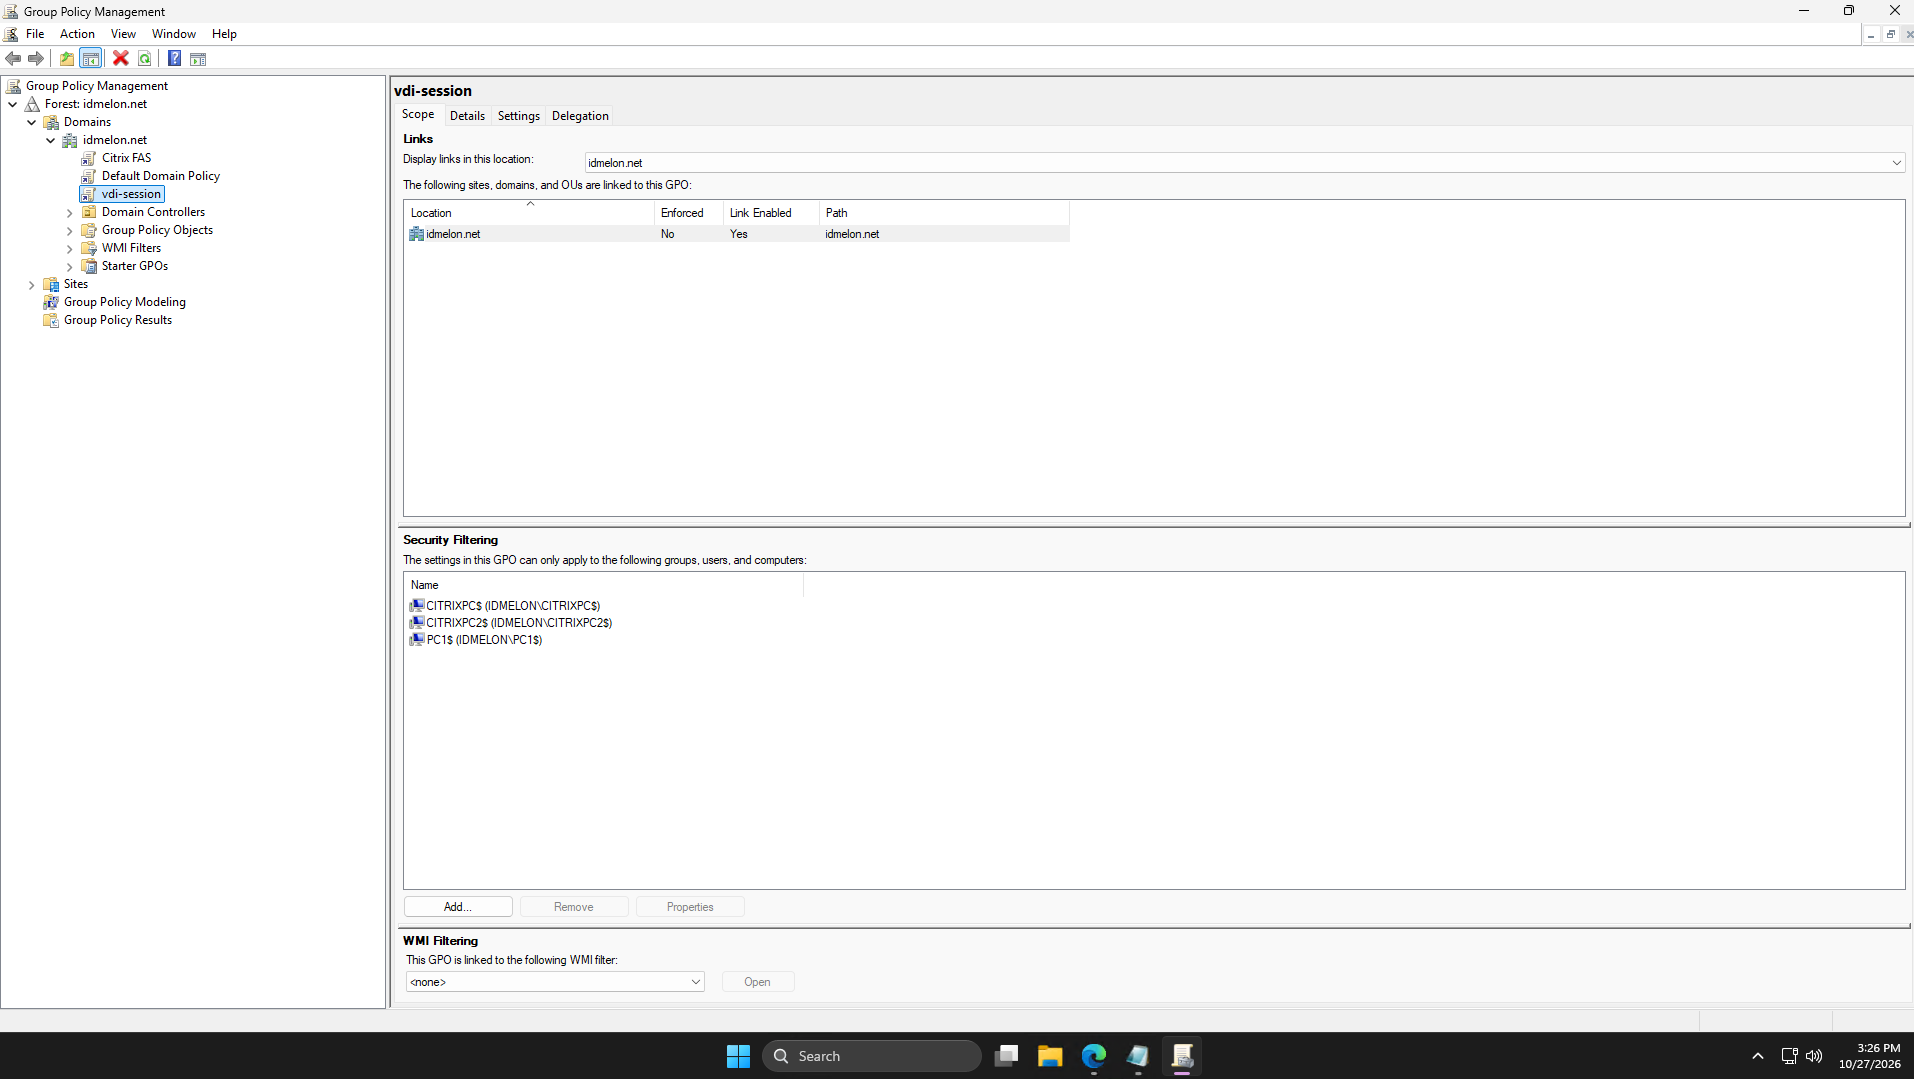The width and height of the screenshot is (1914, 1079).
Task: Collapse the idmelon.net domain node
Action: (x=51, y=140)
